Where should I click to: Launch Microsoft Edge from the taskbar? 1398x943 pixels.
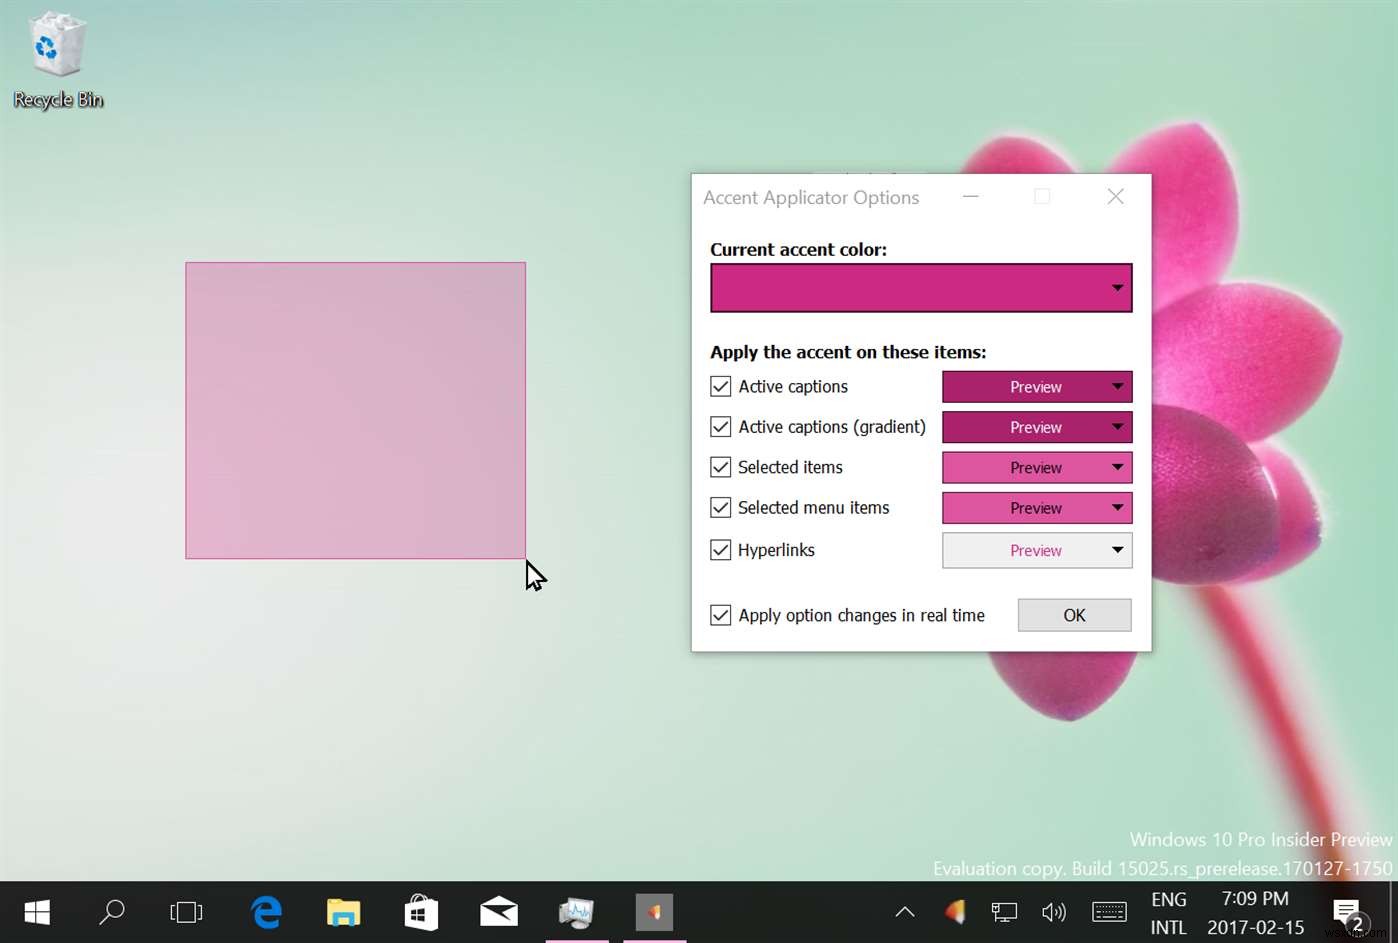click(266, 912)
